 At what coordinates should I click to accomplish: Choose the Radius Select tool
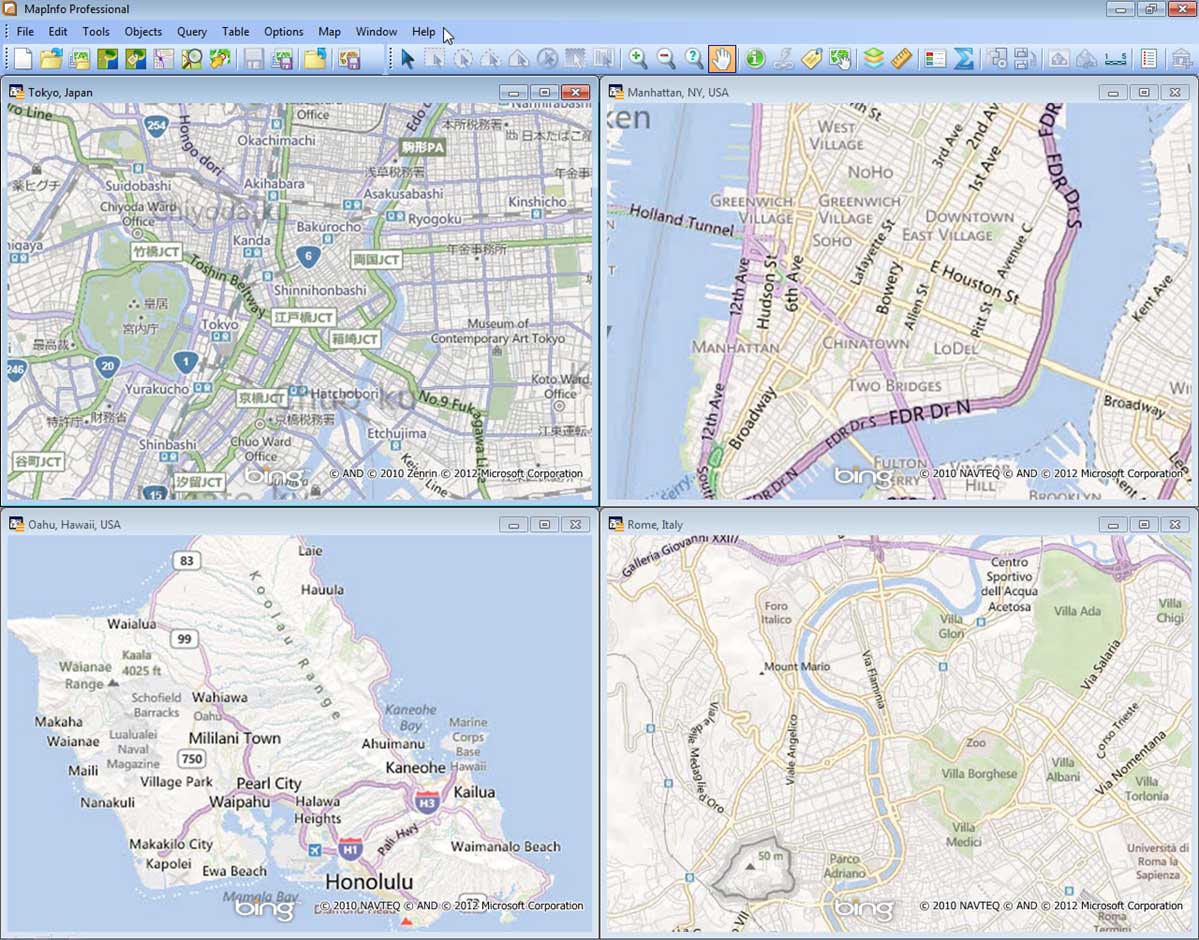coord(463,59)
